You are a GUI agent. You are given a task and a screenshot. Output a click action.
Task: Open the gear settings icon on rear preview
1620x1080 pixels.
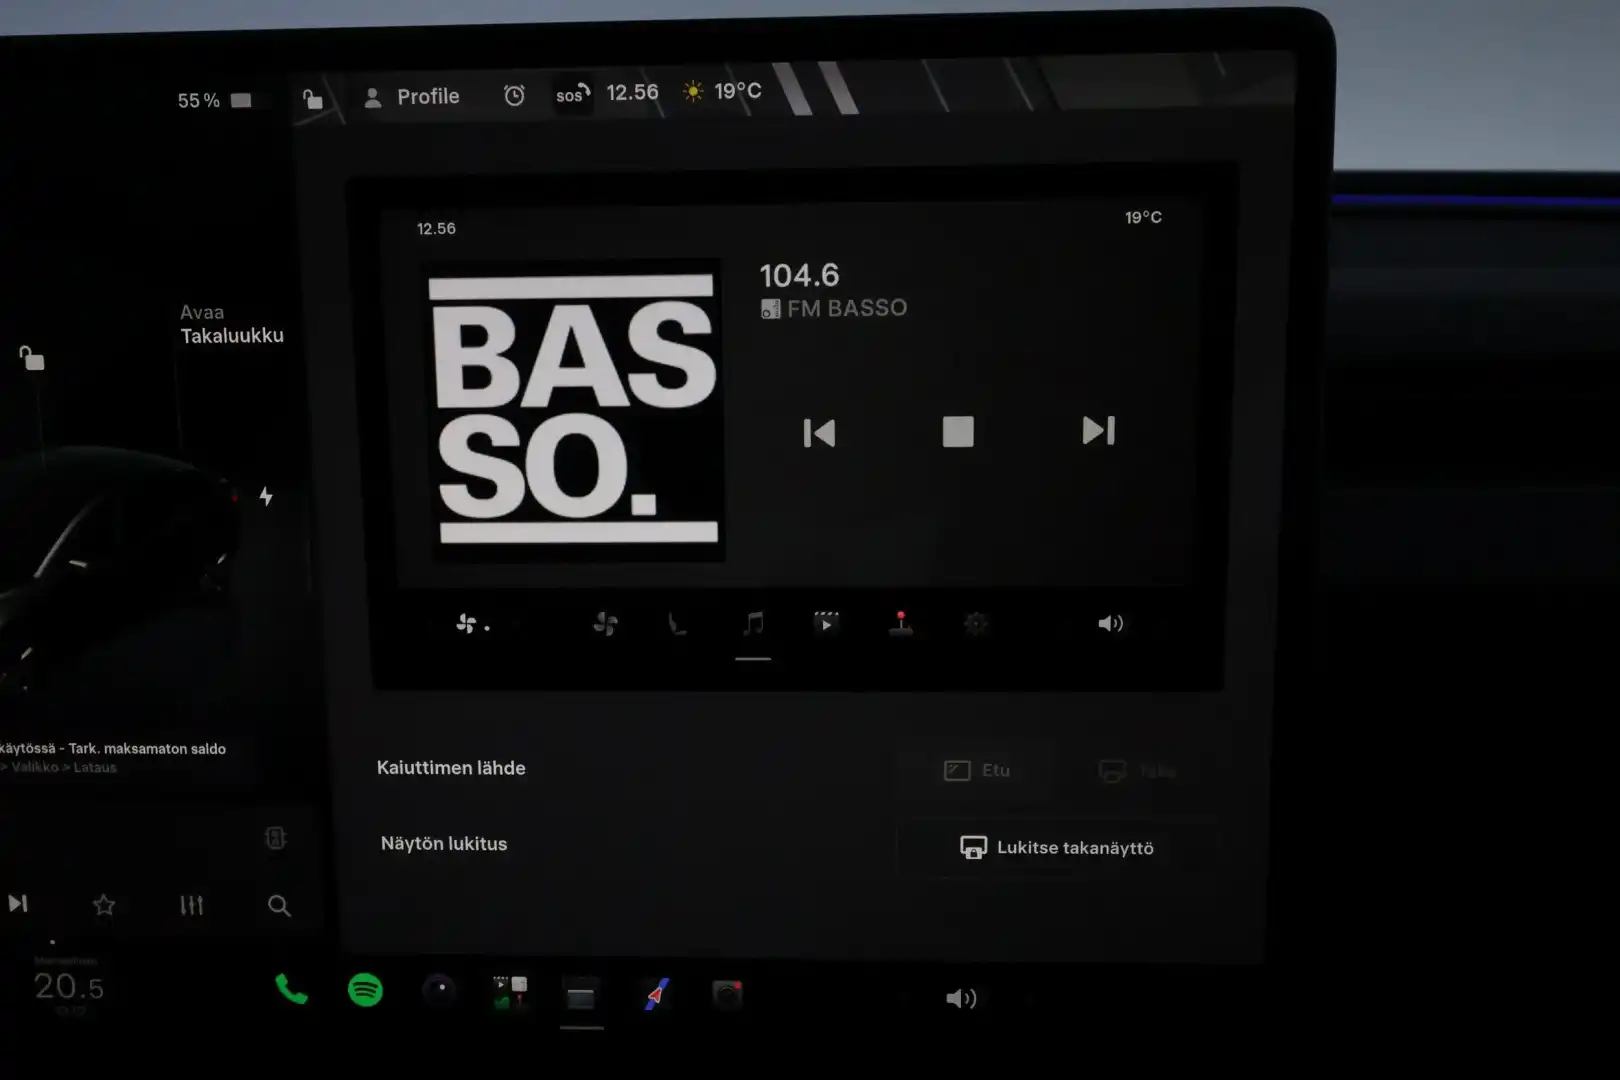click(x=976, y=624)
